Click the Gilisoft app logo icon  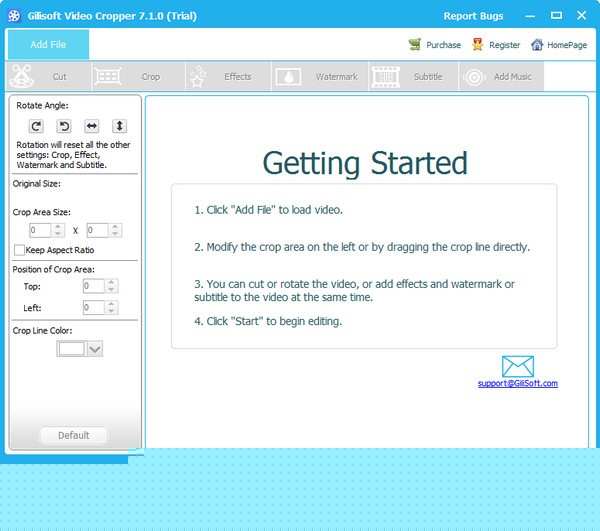14,16
